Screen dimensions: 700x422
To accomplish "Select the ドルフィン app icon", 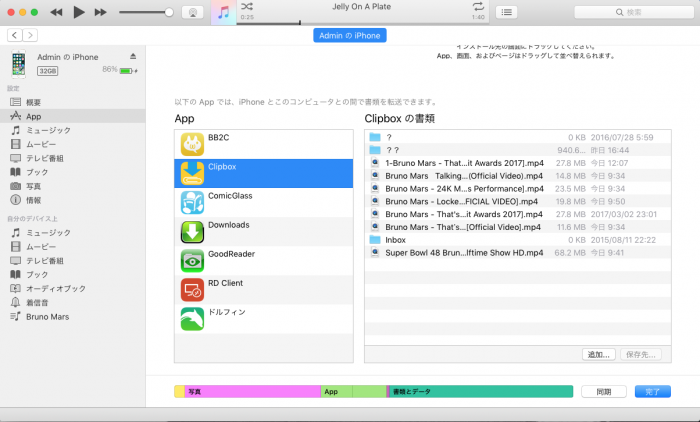I will 192,319.
